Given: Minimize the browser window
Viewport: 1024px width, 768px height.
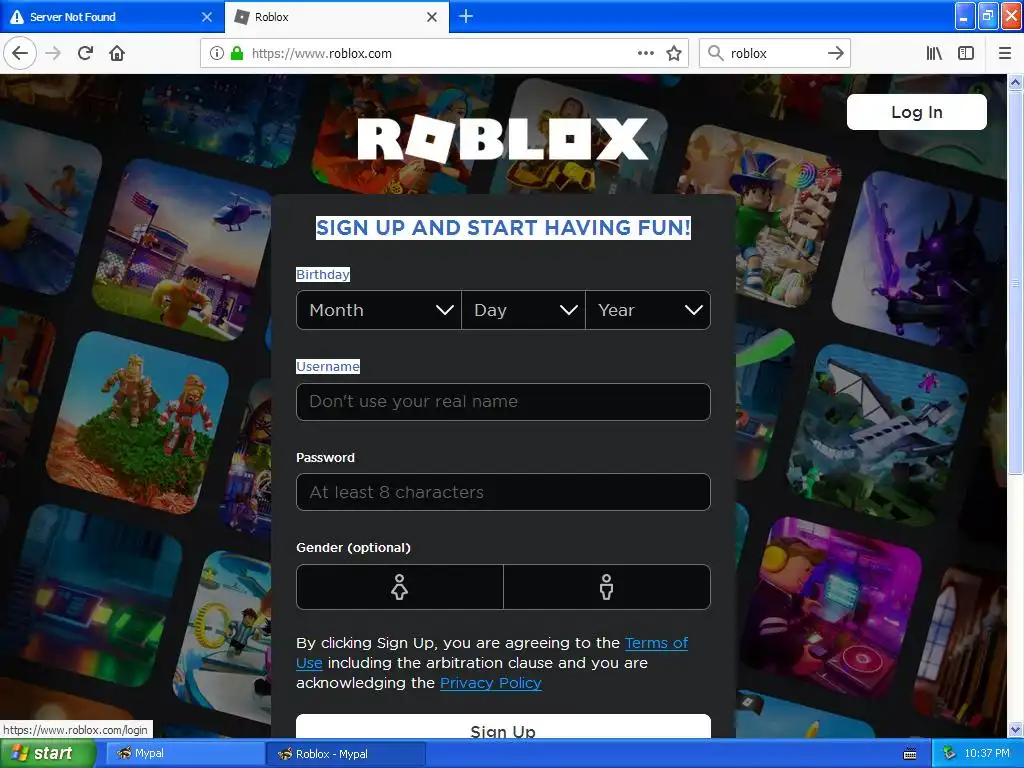Looking at the screenshot, I should 965,16.
